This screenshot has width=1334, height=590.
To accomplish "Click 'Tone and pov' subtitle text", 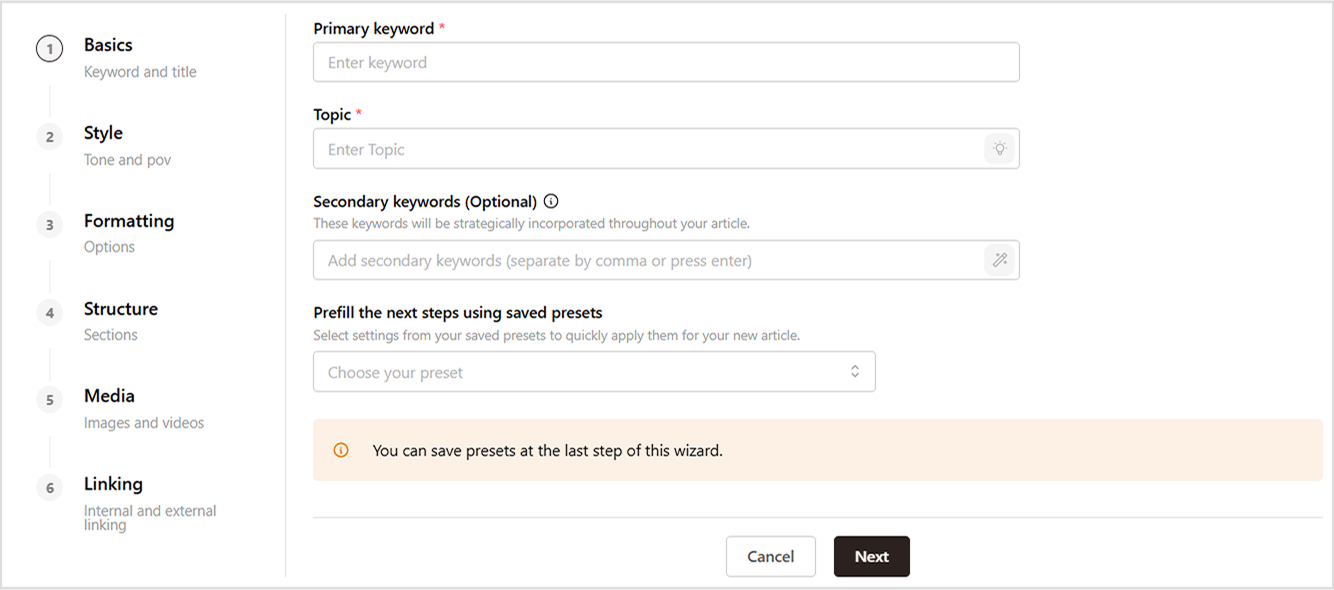I will [127, 160].
